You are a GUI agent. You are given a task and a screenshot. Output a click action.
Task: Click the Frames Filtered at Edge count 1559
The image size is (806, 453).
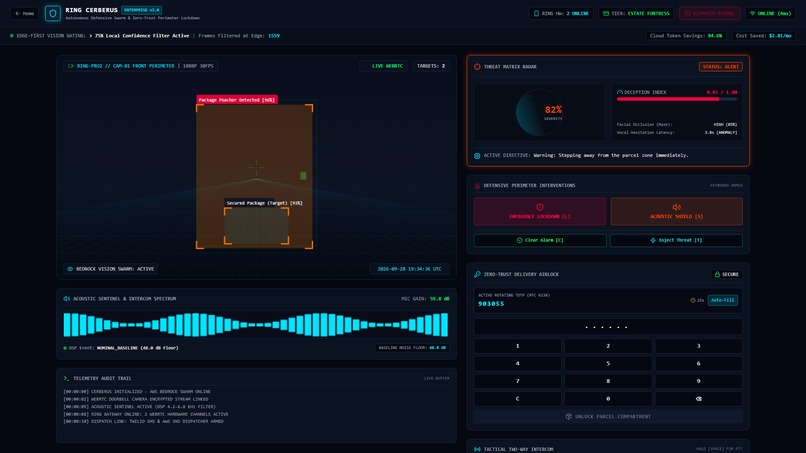click(x=273, y=36)
